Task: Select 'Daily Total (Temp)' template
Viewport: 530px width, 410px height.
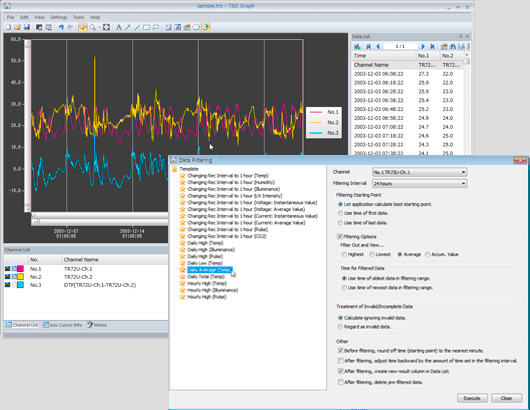Action: click(x=207, y=276)
